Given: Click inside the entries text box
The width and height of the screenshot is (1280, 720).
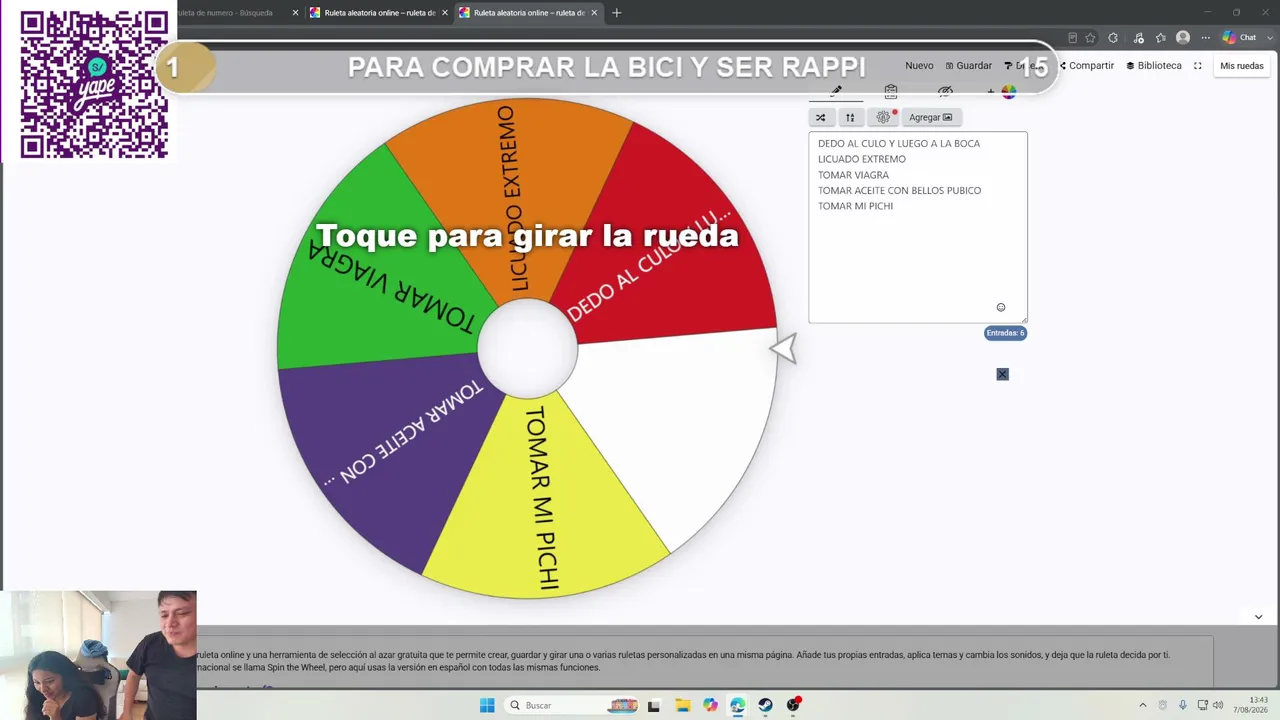Looking at the screenshot, I should (x=918, y=227).
